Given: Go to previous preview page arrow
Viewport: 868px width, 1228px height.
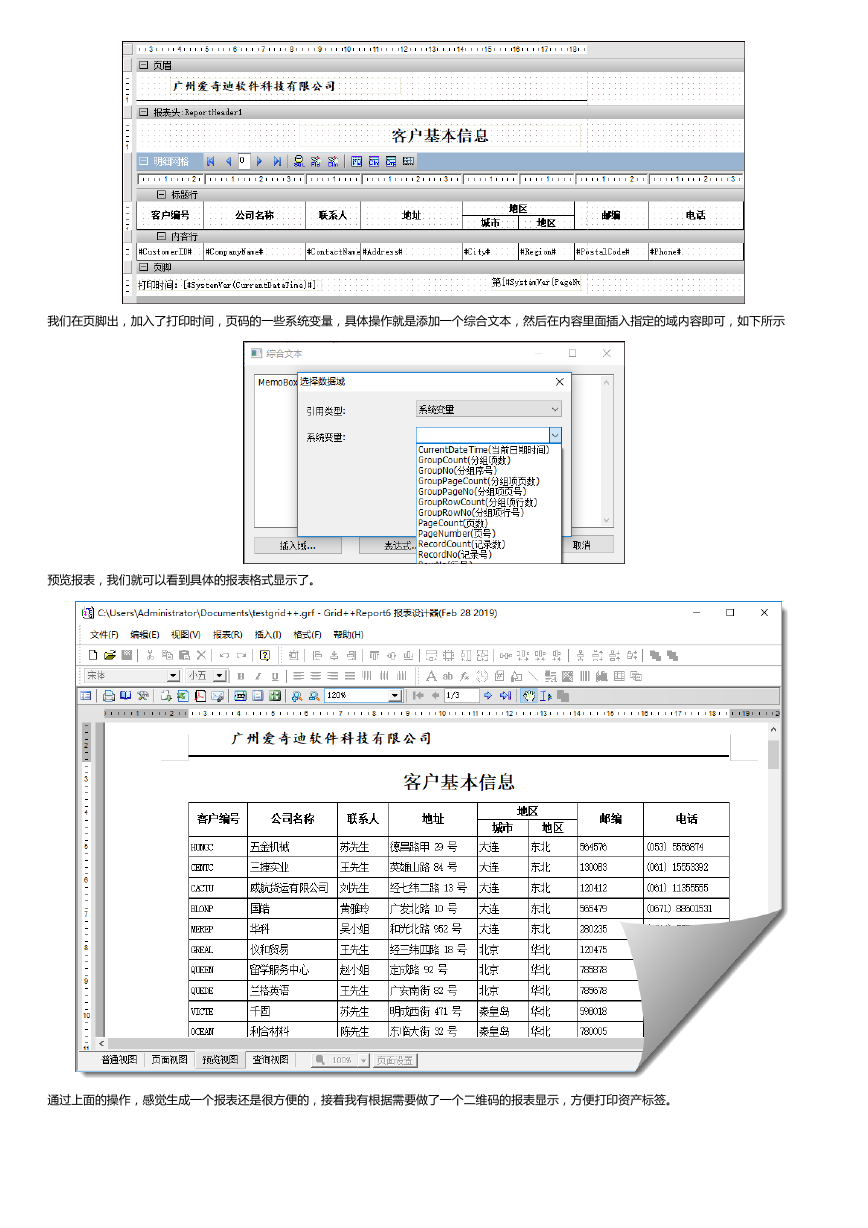Looking at the screenshot, I should coord(435,695).
